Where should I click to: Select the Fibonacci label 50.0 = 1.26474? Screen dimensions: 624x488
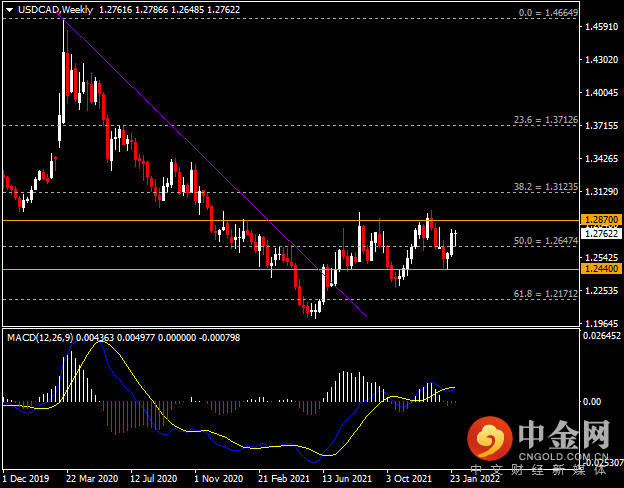pyautogui.click(x=546, y=241)
